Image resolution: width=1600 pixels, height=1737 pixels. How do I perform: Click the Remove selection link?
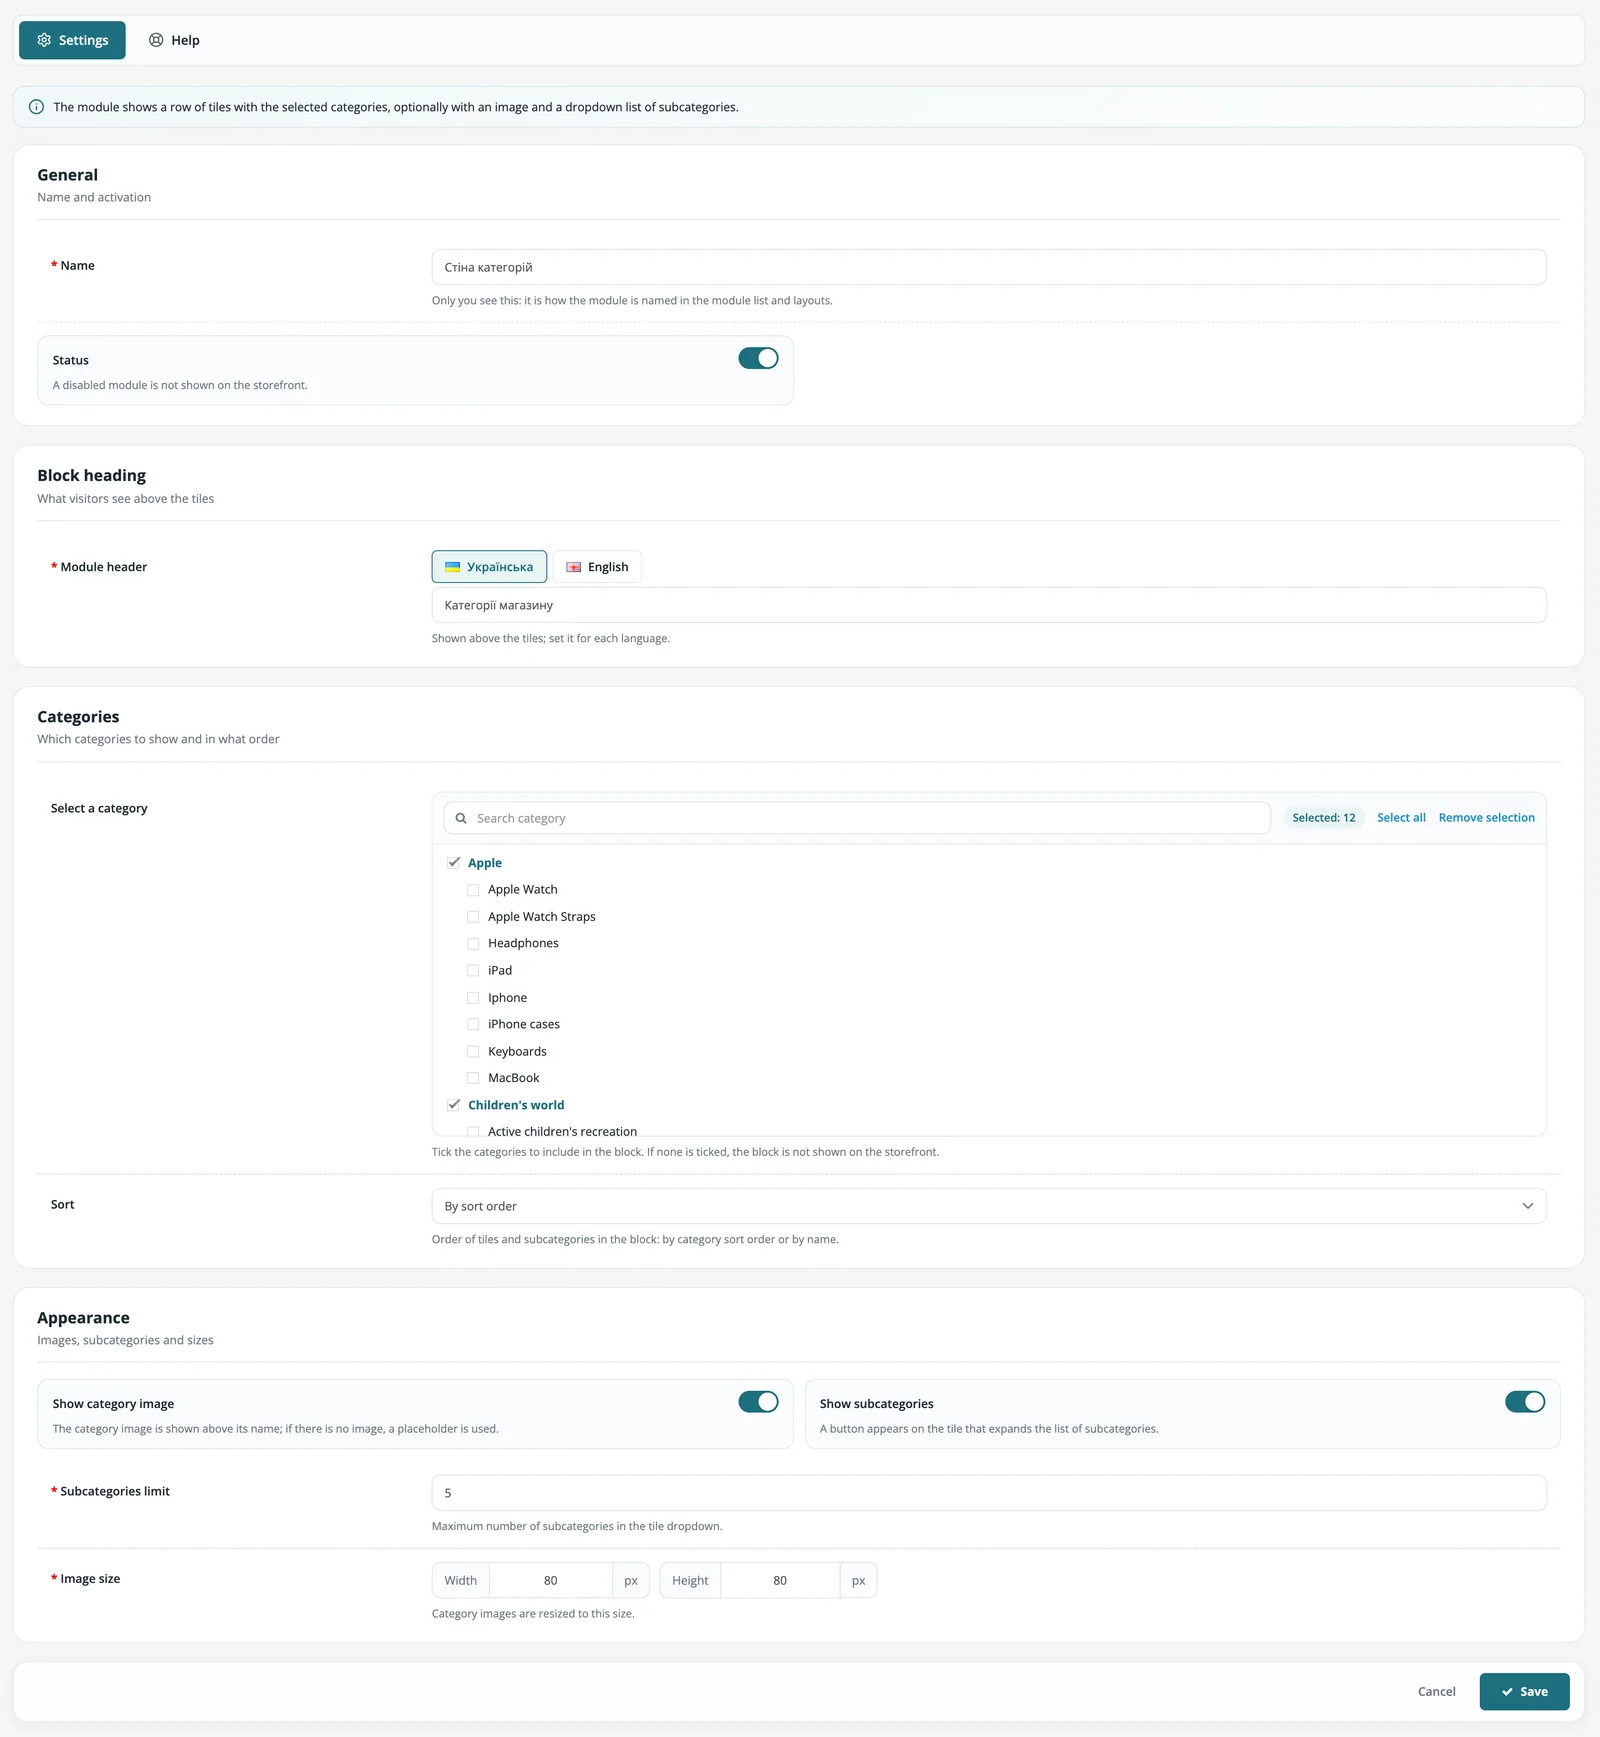(x=1486, y=818)
